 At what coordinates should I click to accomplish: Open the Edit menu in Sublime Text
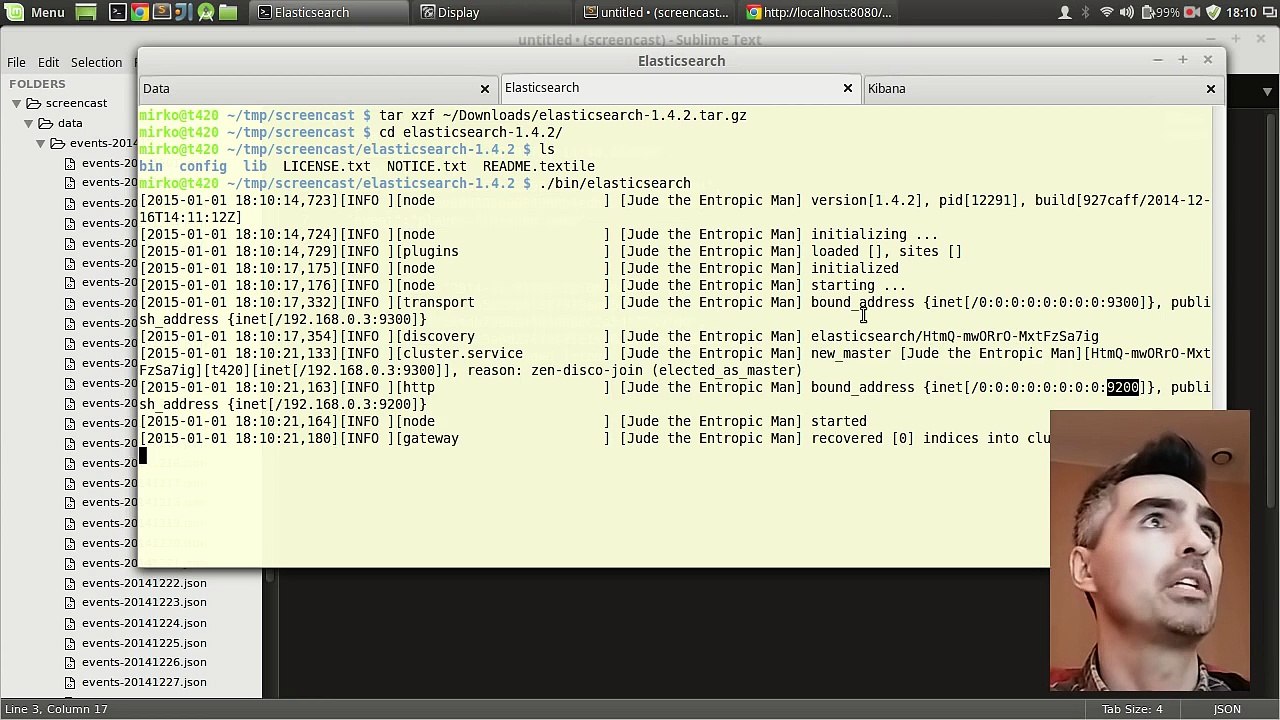point(48,62)
